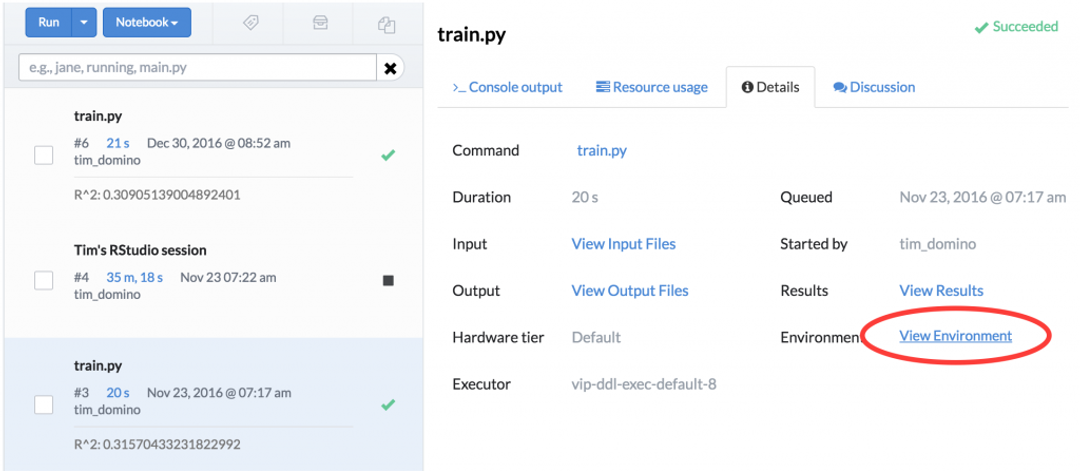The width and height of the screenshot is (1080, 471).
Task: Click the tag icon in the toolbar
Action: pos(251,23)
